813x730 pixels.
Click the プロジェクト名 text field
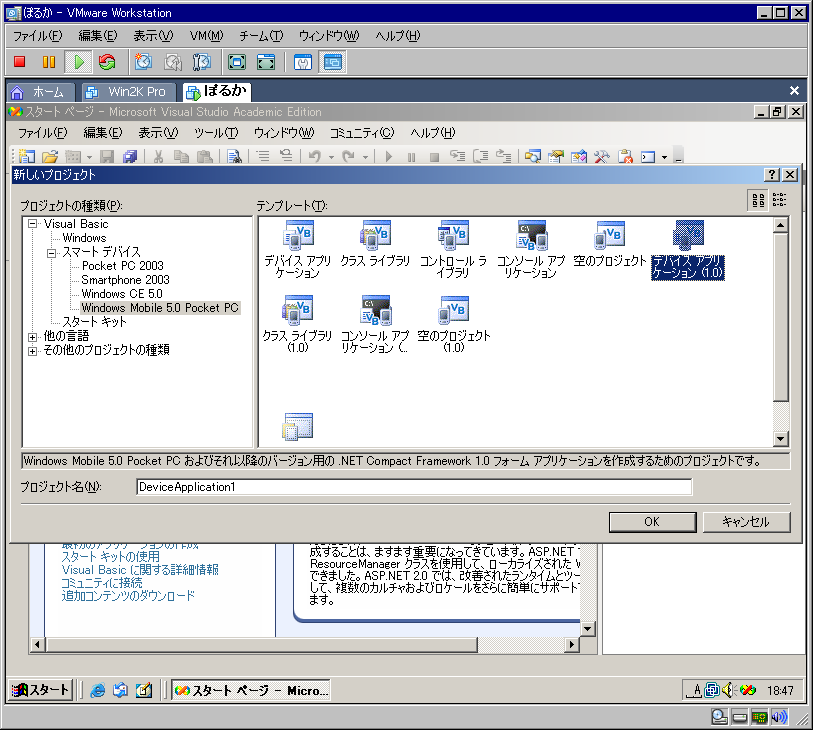(413, 487)
